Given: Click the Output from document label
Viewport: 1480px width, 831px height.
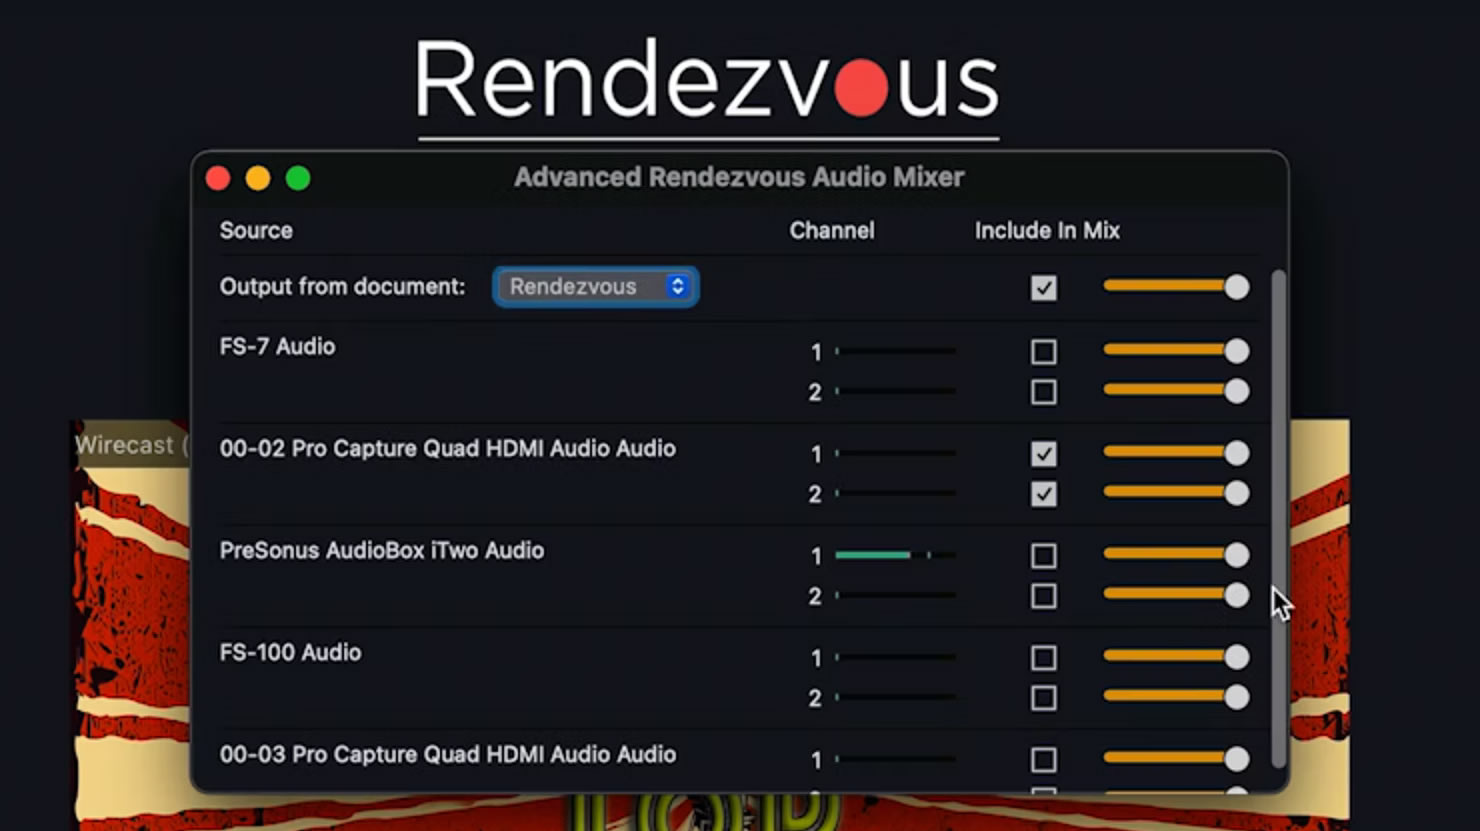Looking at the screenshot, I should (342, 287).
